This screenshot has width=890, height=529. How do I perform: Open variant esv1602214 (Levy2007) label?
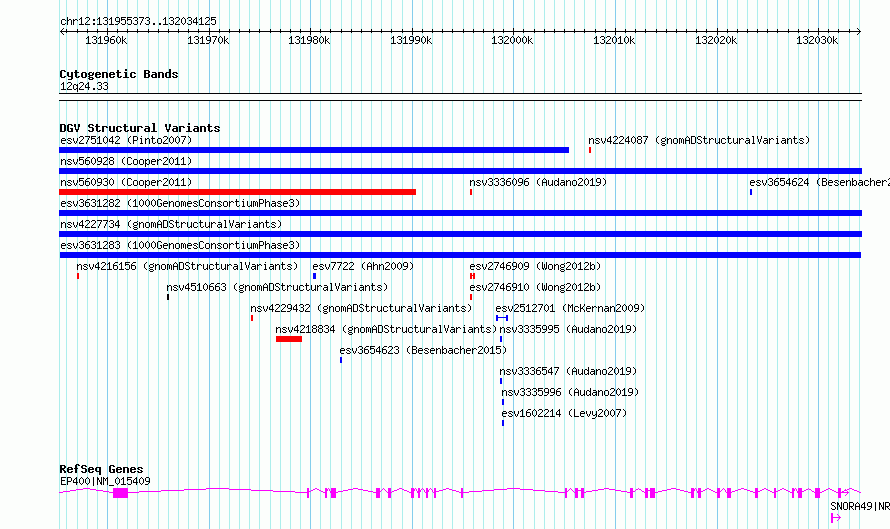pyautogui.click(x=564, y=413)
